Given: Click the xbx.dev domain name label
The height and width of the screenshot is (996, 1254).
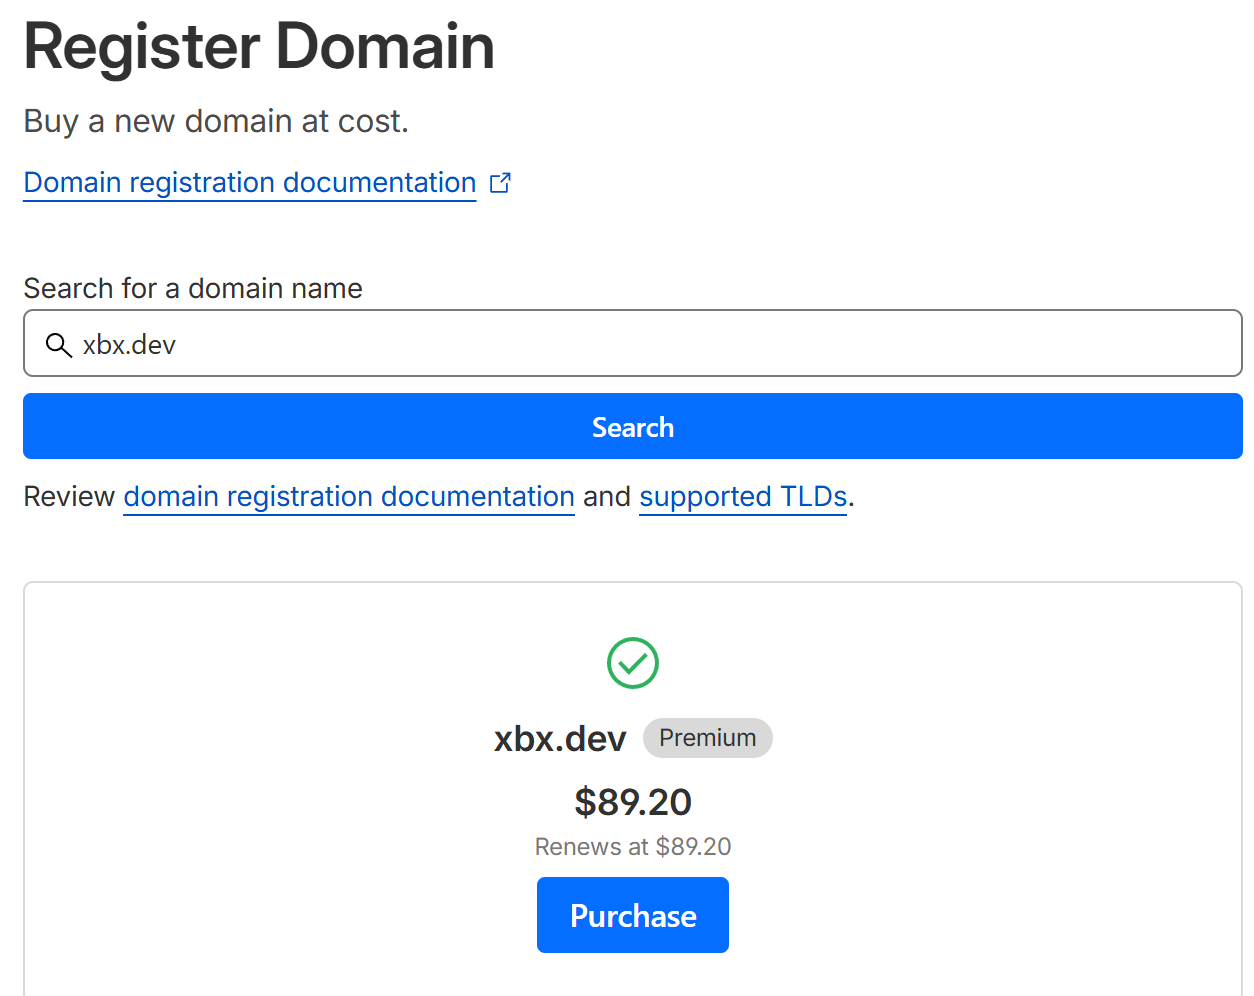Looking at the screenshot, I should point(559,737).
